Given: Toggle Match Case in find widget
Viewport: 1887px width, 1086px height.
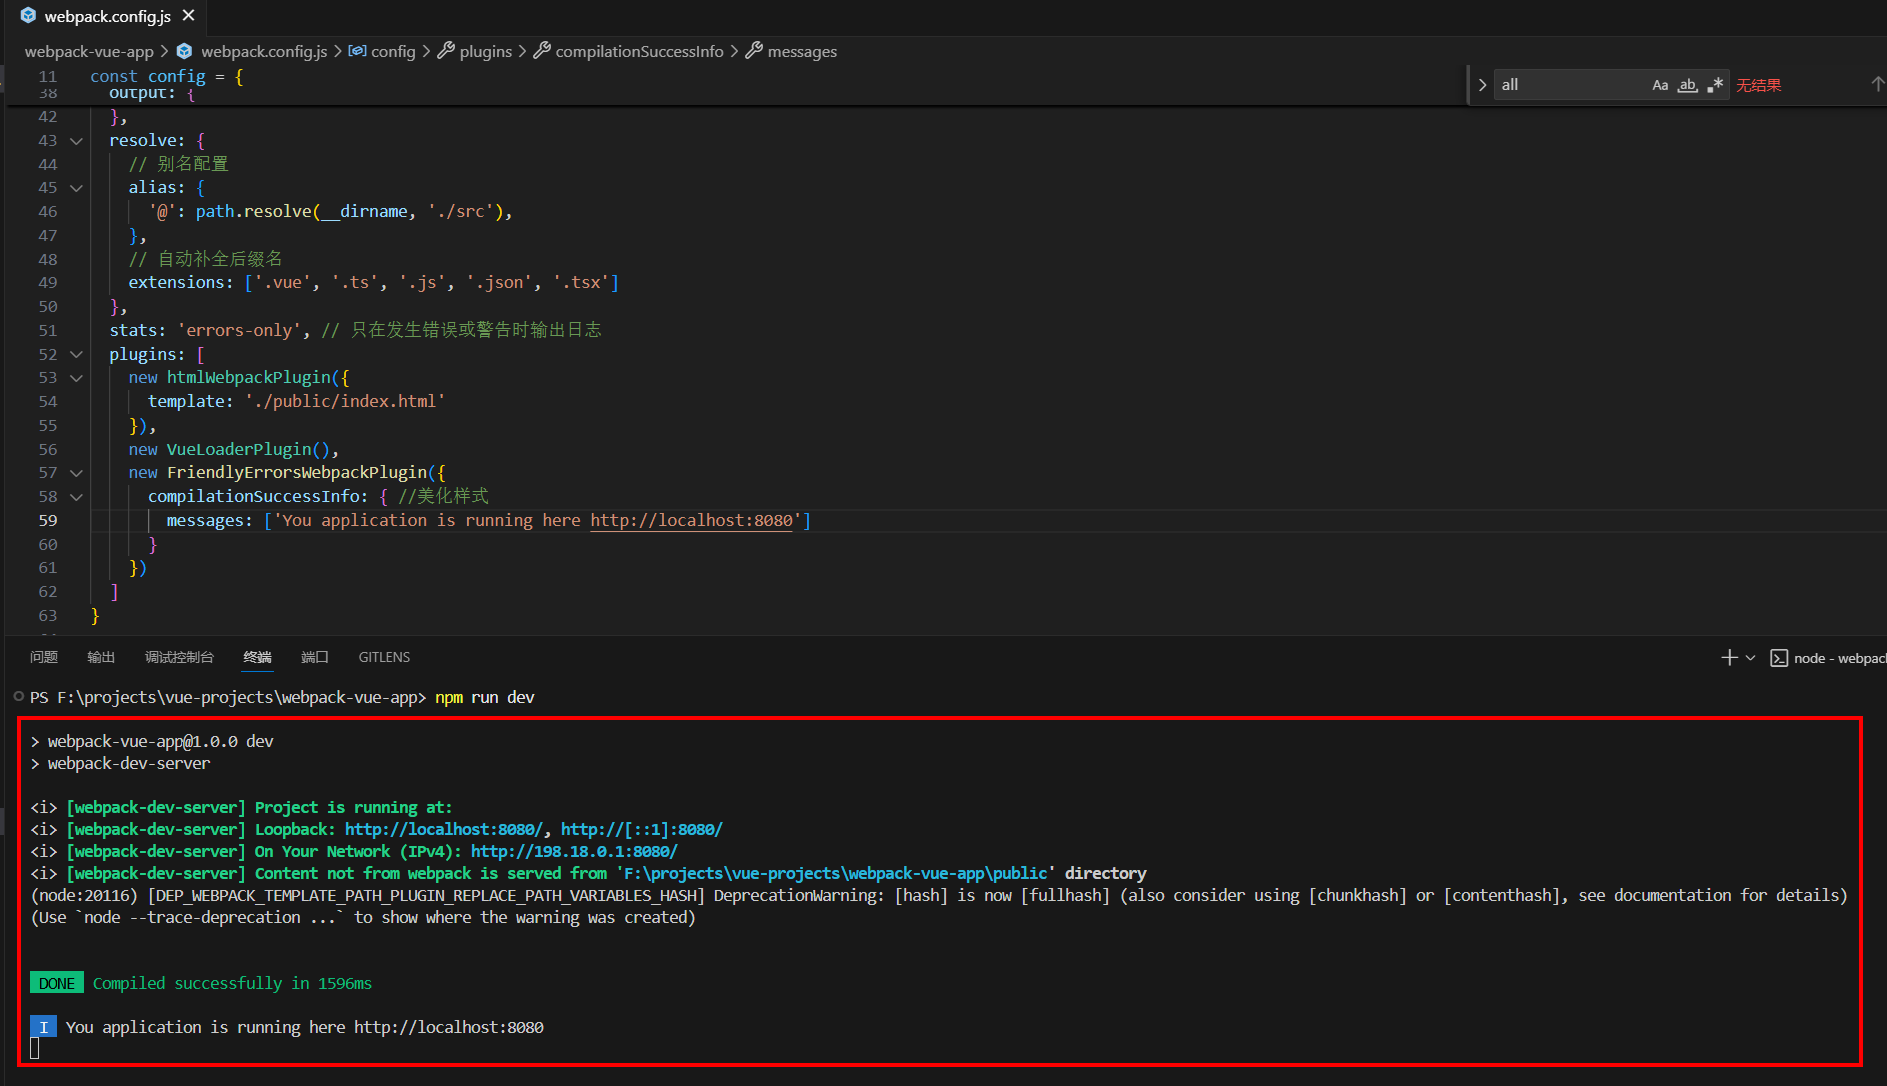Looking at the screenshot, I should pos(1660,85).
